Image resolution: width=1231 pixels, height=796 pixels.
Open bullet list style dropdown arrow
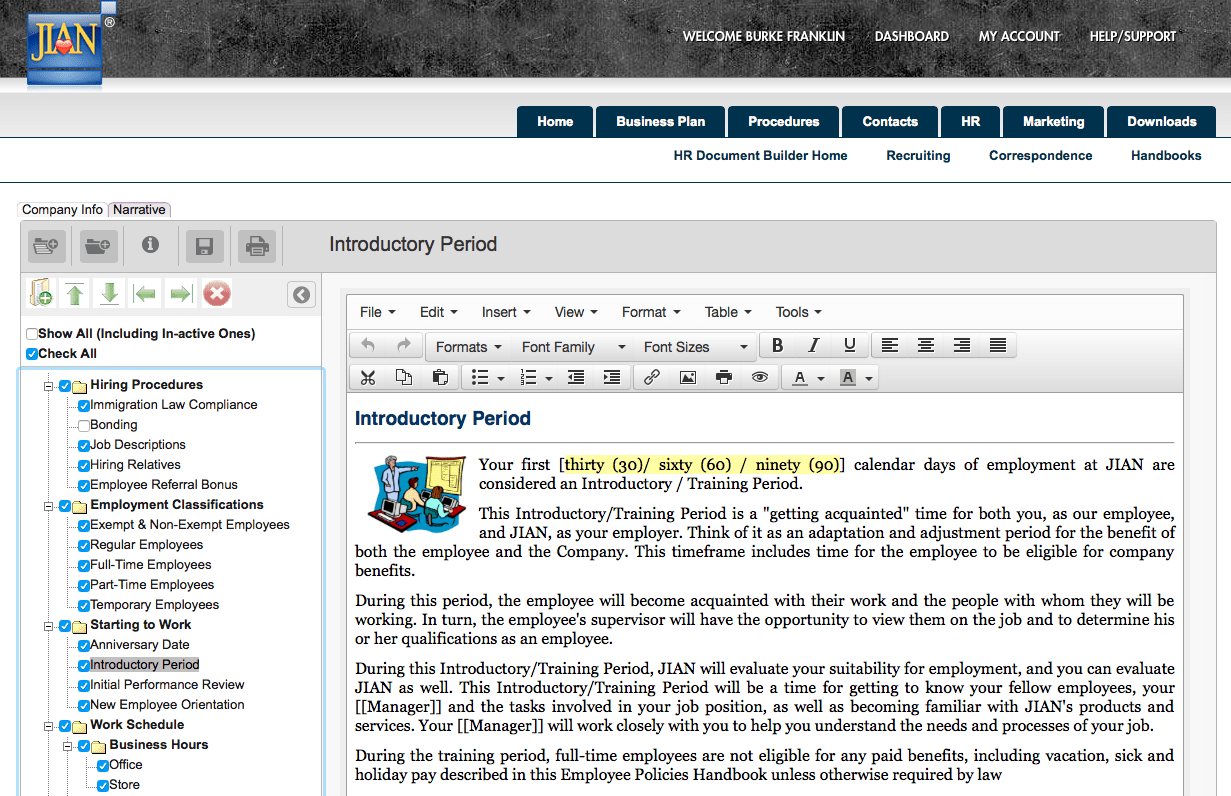(x=500, y=378)
